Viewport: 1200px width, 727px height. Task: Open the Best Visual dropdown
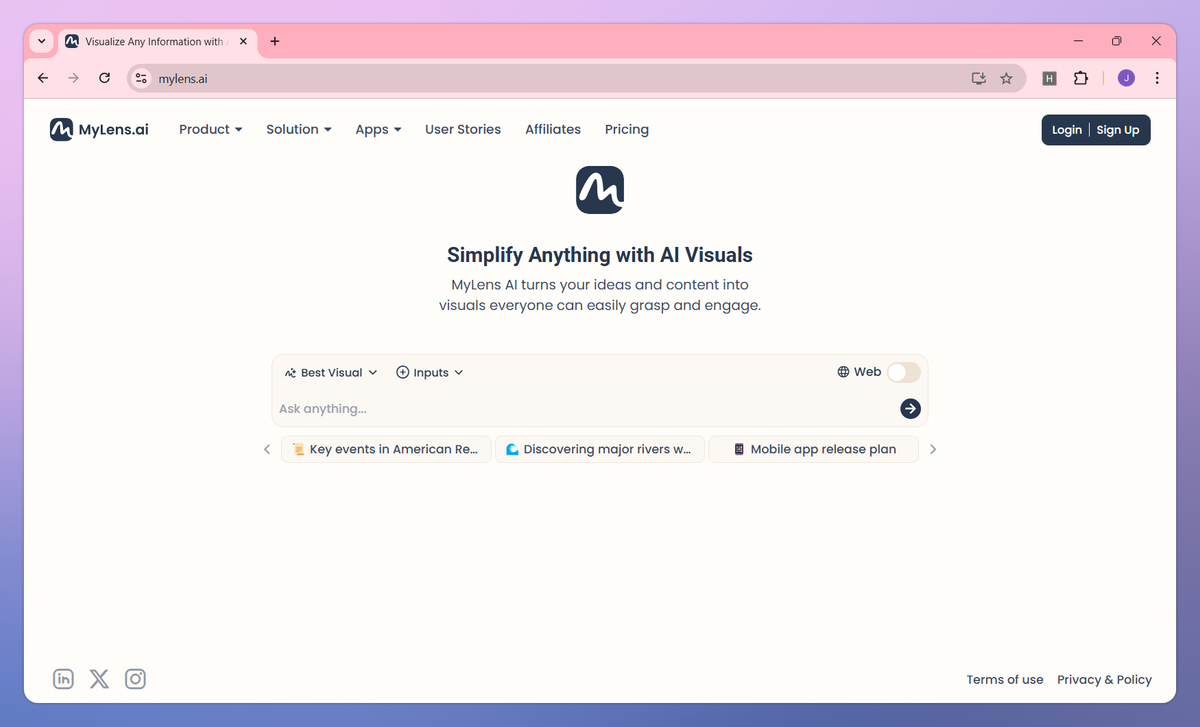click(x=331, y=372)
